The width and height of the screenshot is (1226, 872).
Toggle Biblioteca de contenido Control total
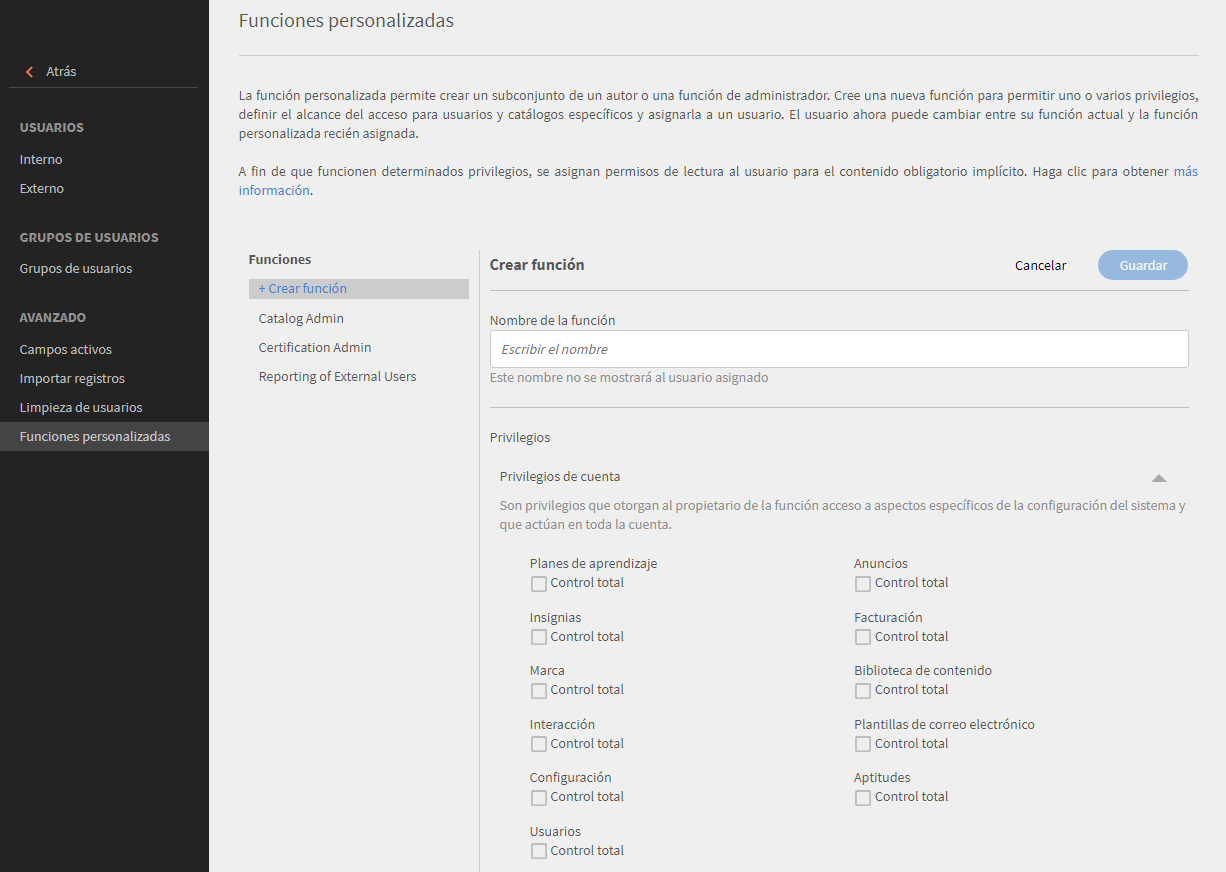coord(863,691)
